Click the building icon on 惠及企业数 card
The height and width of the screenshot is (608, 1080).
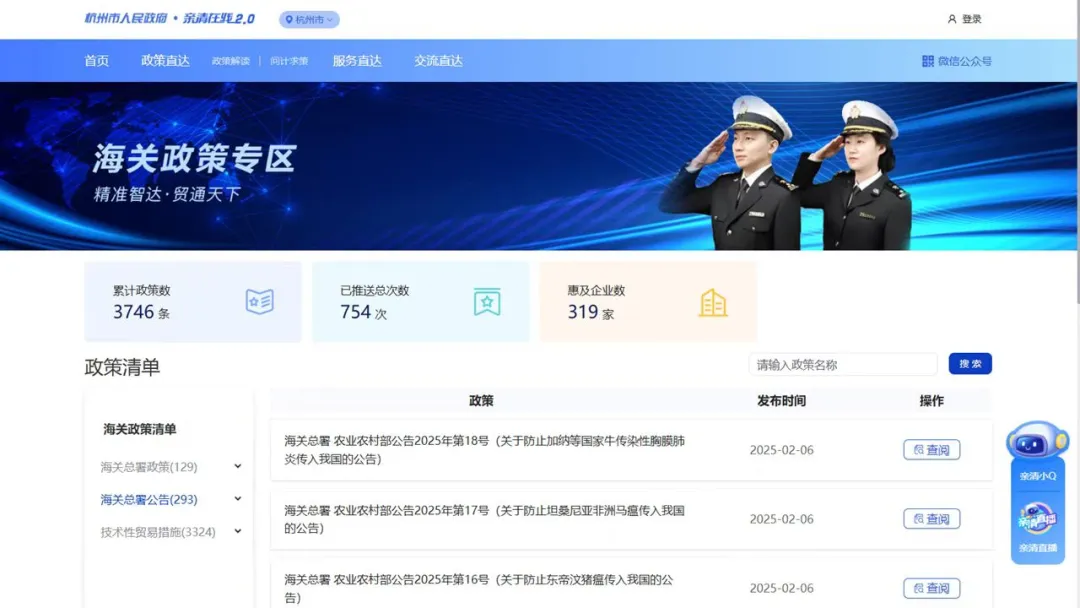pos(713,301)
